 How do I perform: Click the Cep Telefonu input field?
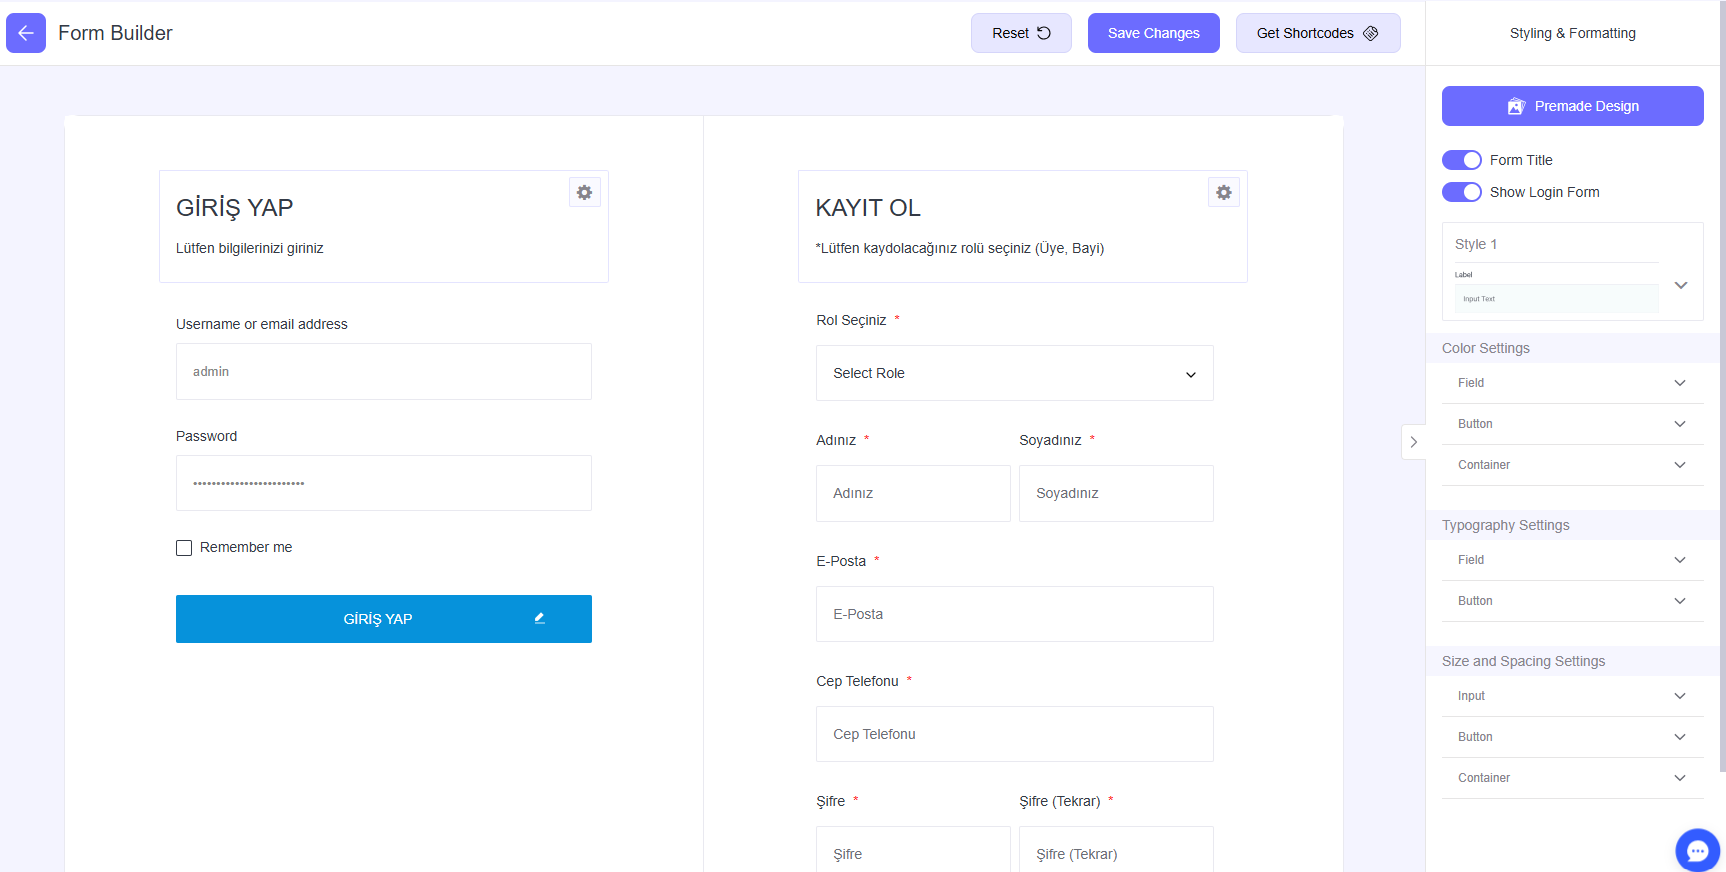1015,734
